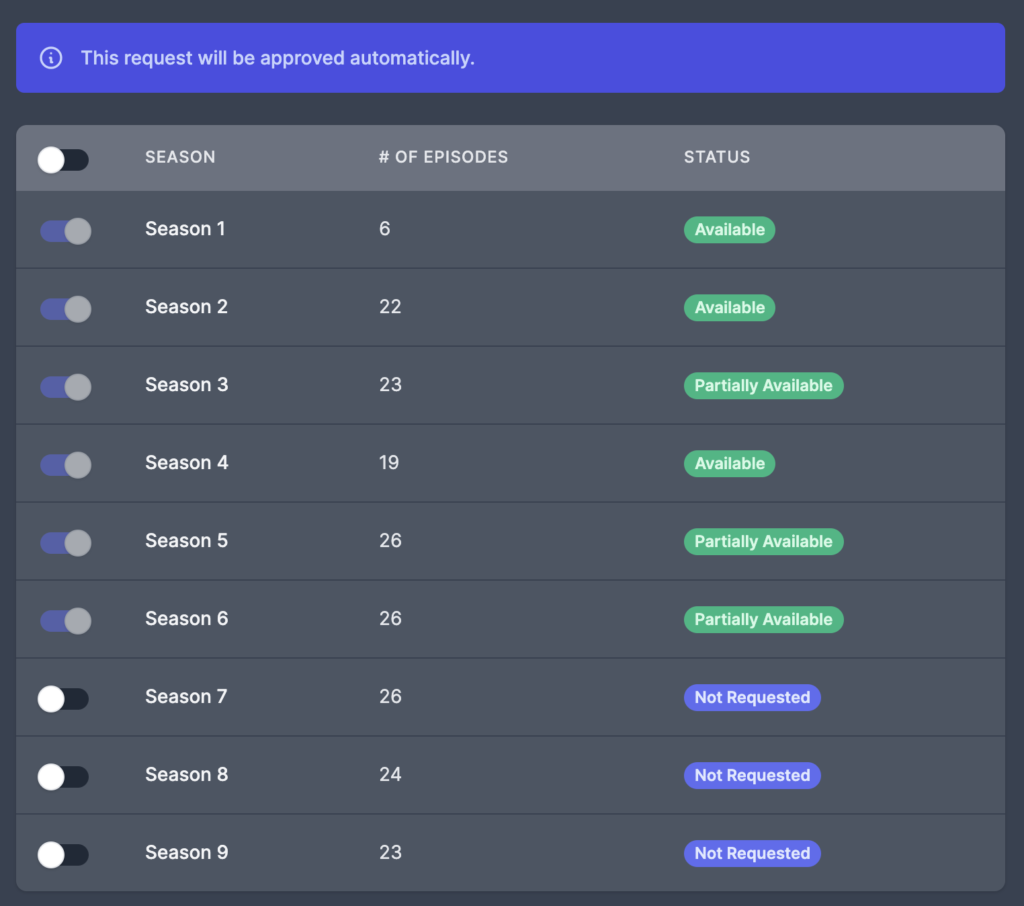Click the info icon in the approval banner
The image size is (1024, 906).
pyautogui.click(x=51, y=58)
